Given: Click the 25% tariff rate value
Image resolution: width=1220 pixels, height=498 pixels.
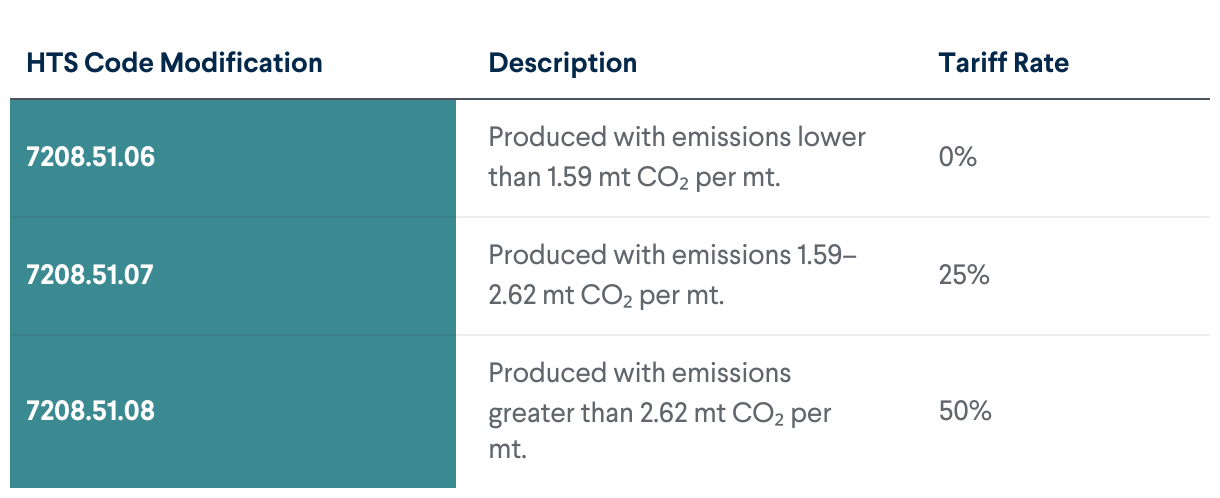Looking at the screenshot, I should (x=964, y=274).
